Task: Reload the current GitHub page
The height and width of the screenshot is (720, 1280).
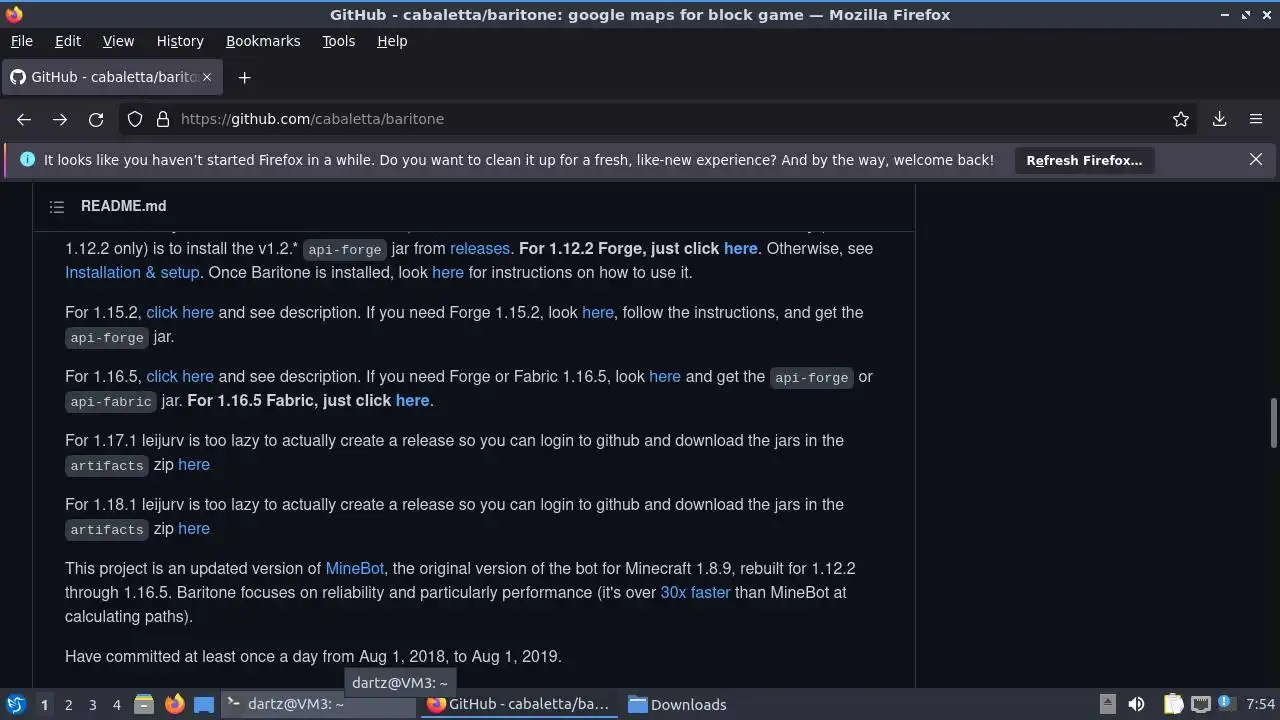Action: click(x=96, y=119)
